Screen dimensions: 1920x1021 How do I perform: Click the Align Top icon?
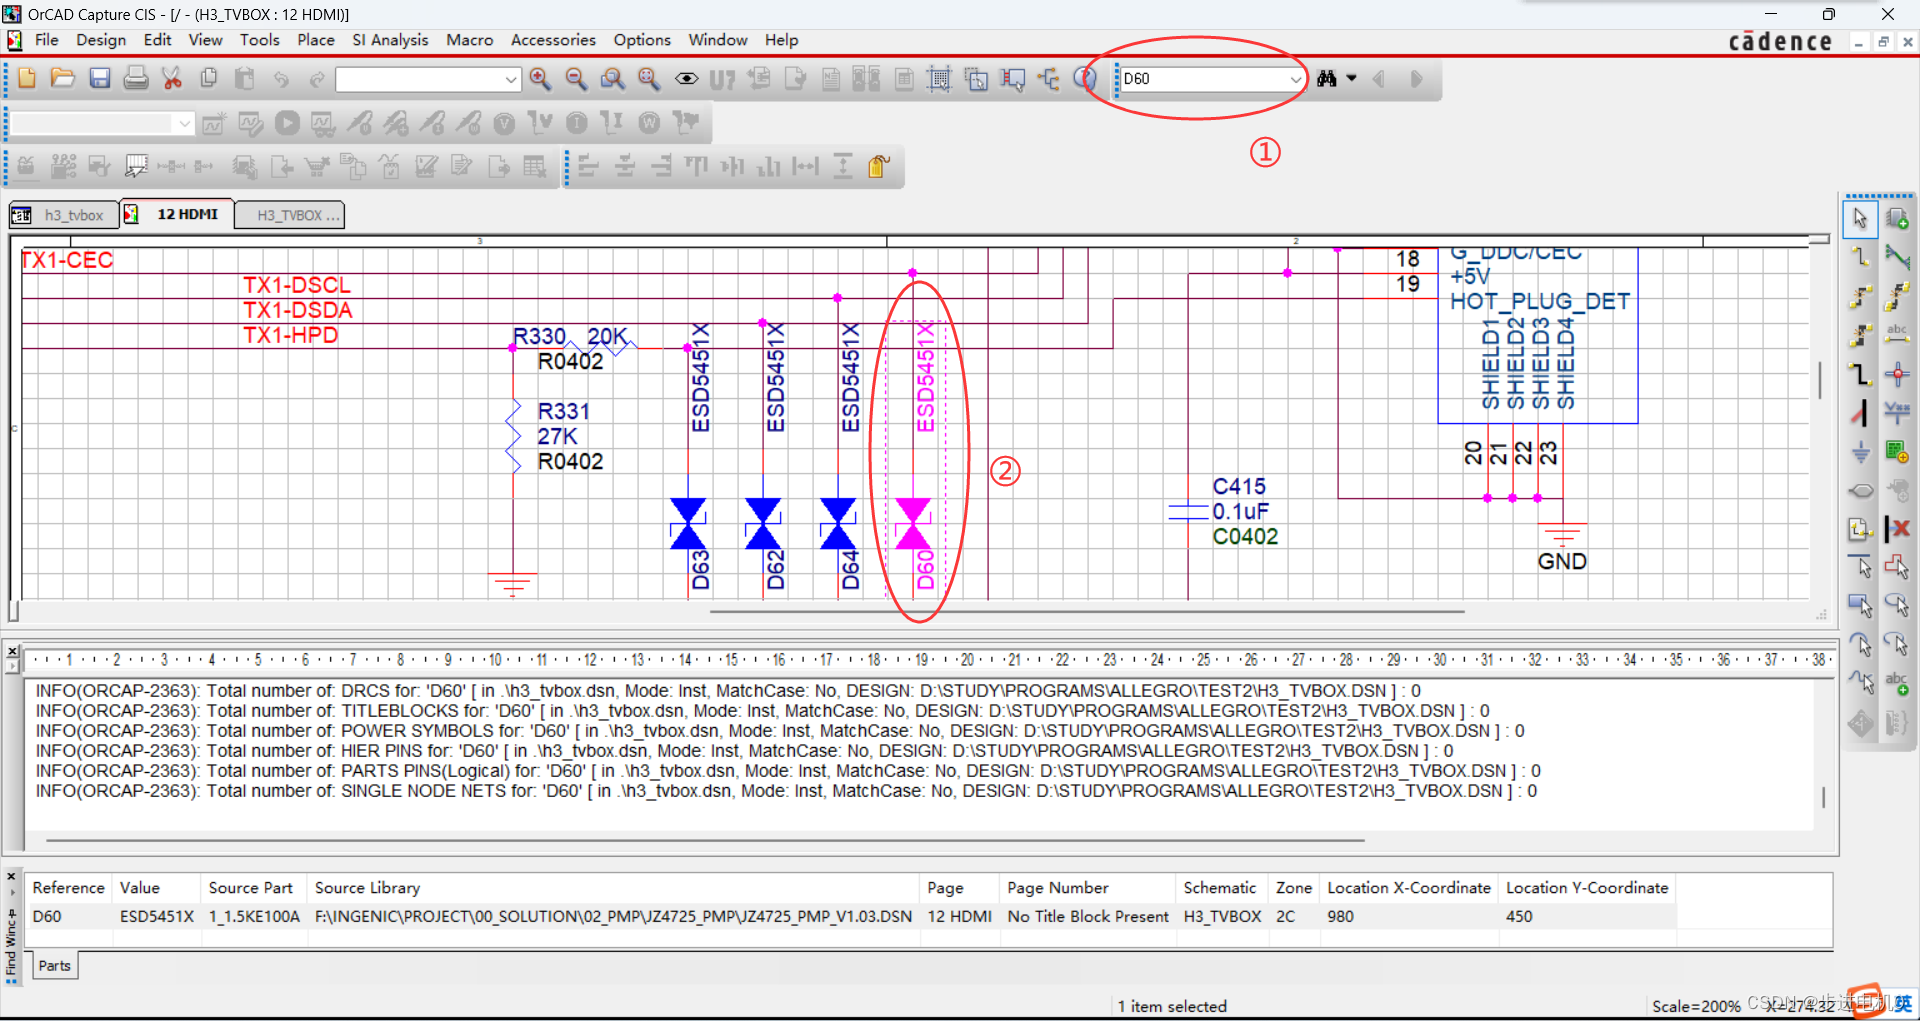[696, 166]
